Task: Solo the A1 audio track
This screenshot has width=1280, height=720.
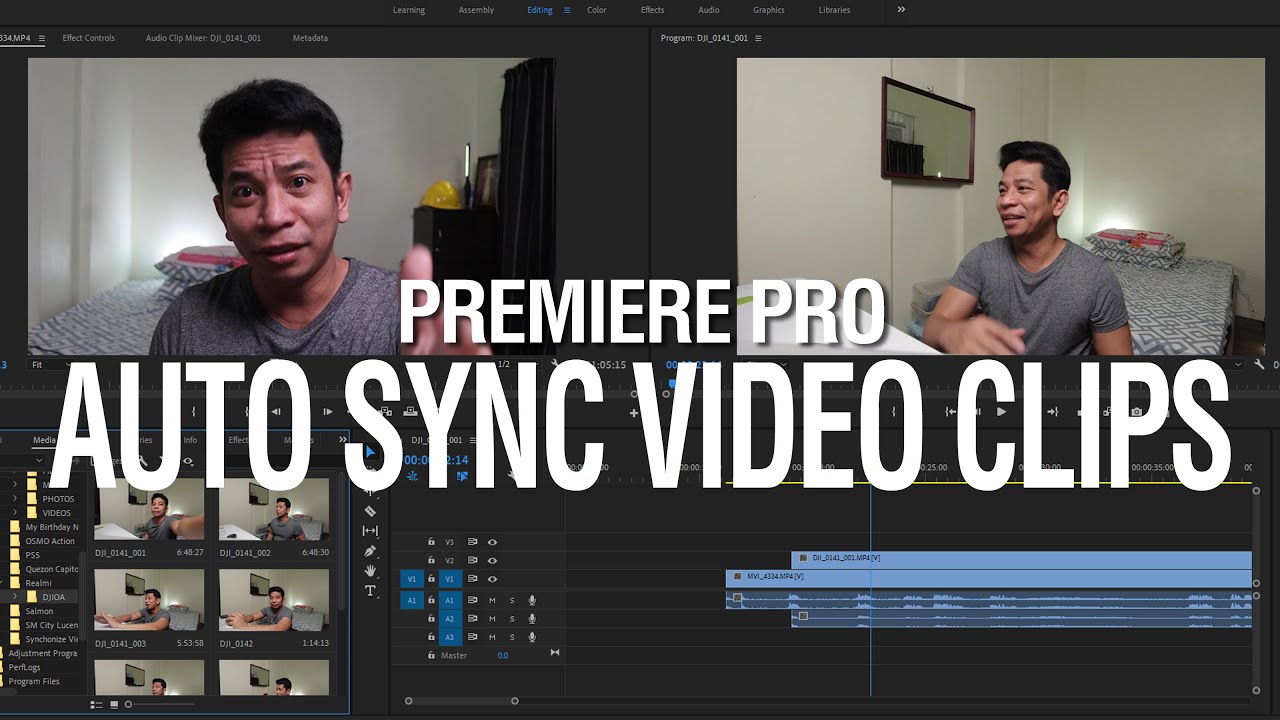Action: pyautogui.click(x=512, y=600)
